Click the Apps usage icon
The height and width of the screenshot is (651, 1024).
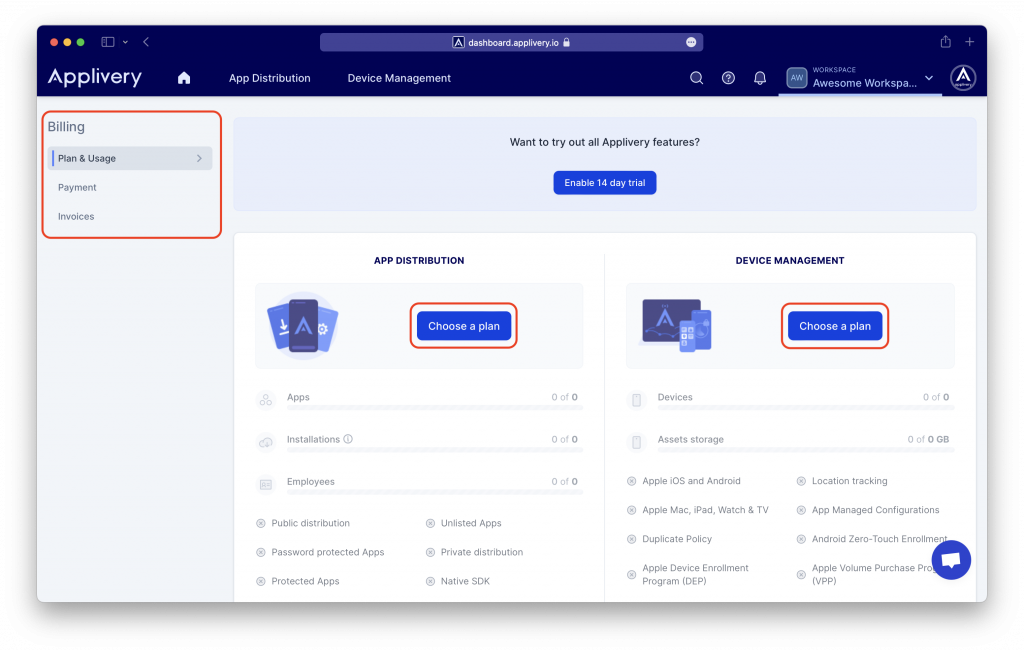click(x=266, y=400)
